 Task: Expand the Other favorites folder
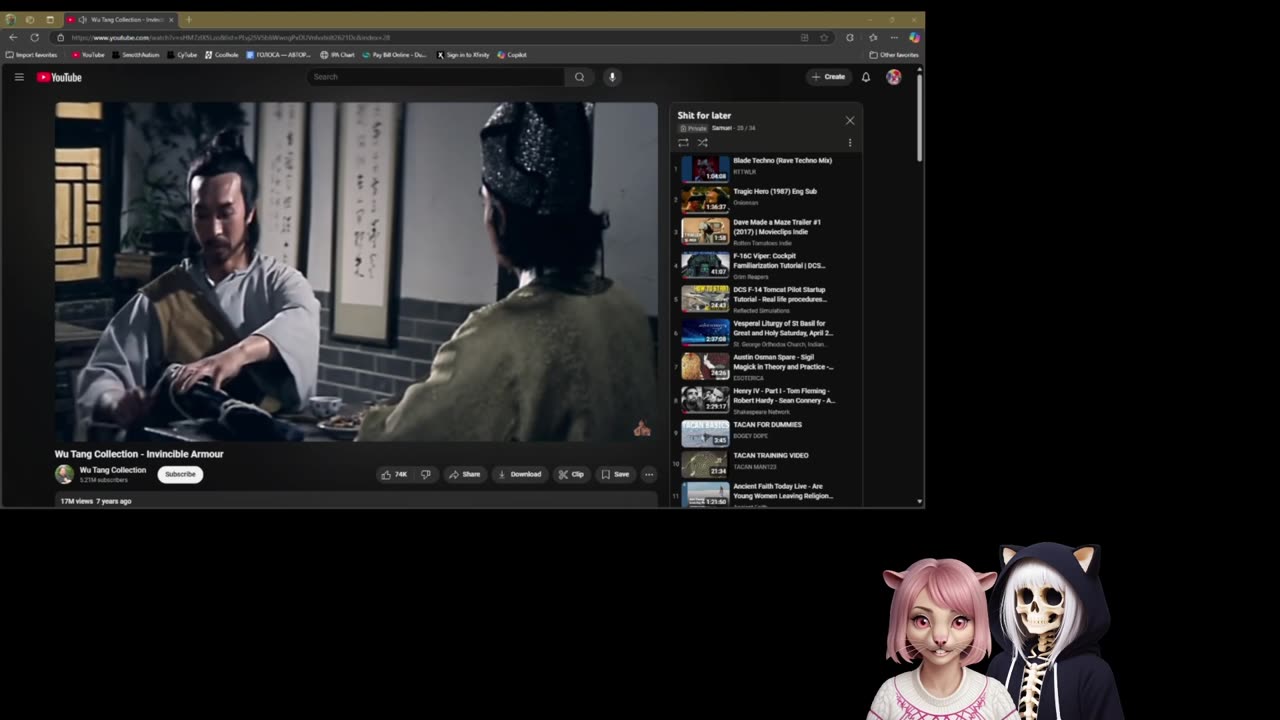click(x=894, y=55)
